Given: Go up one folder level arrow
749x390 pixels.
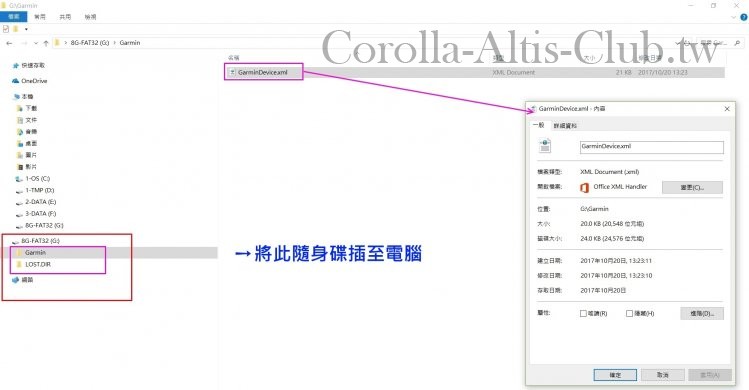Looking at the screenshot, I should click(x=46, y=43).
